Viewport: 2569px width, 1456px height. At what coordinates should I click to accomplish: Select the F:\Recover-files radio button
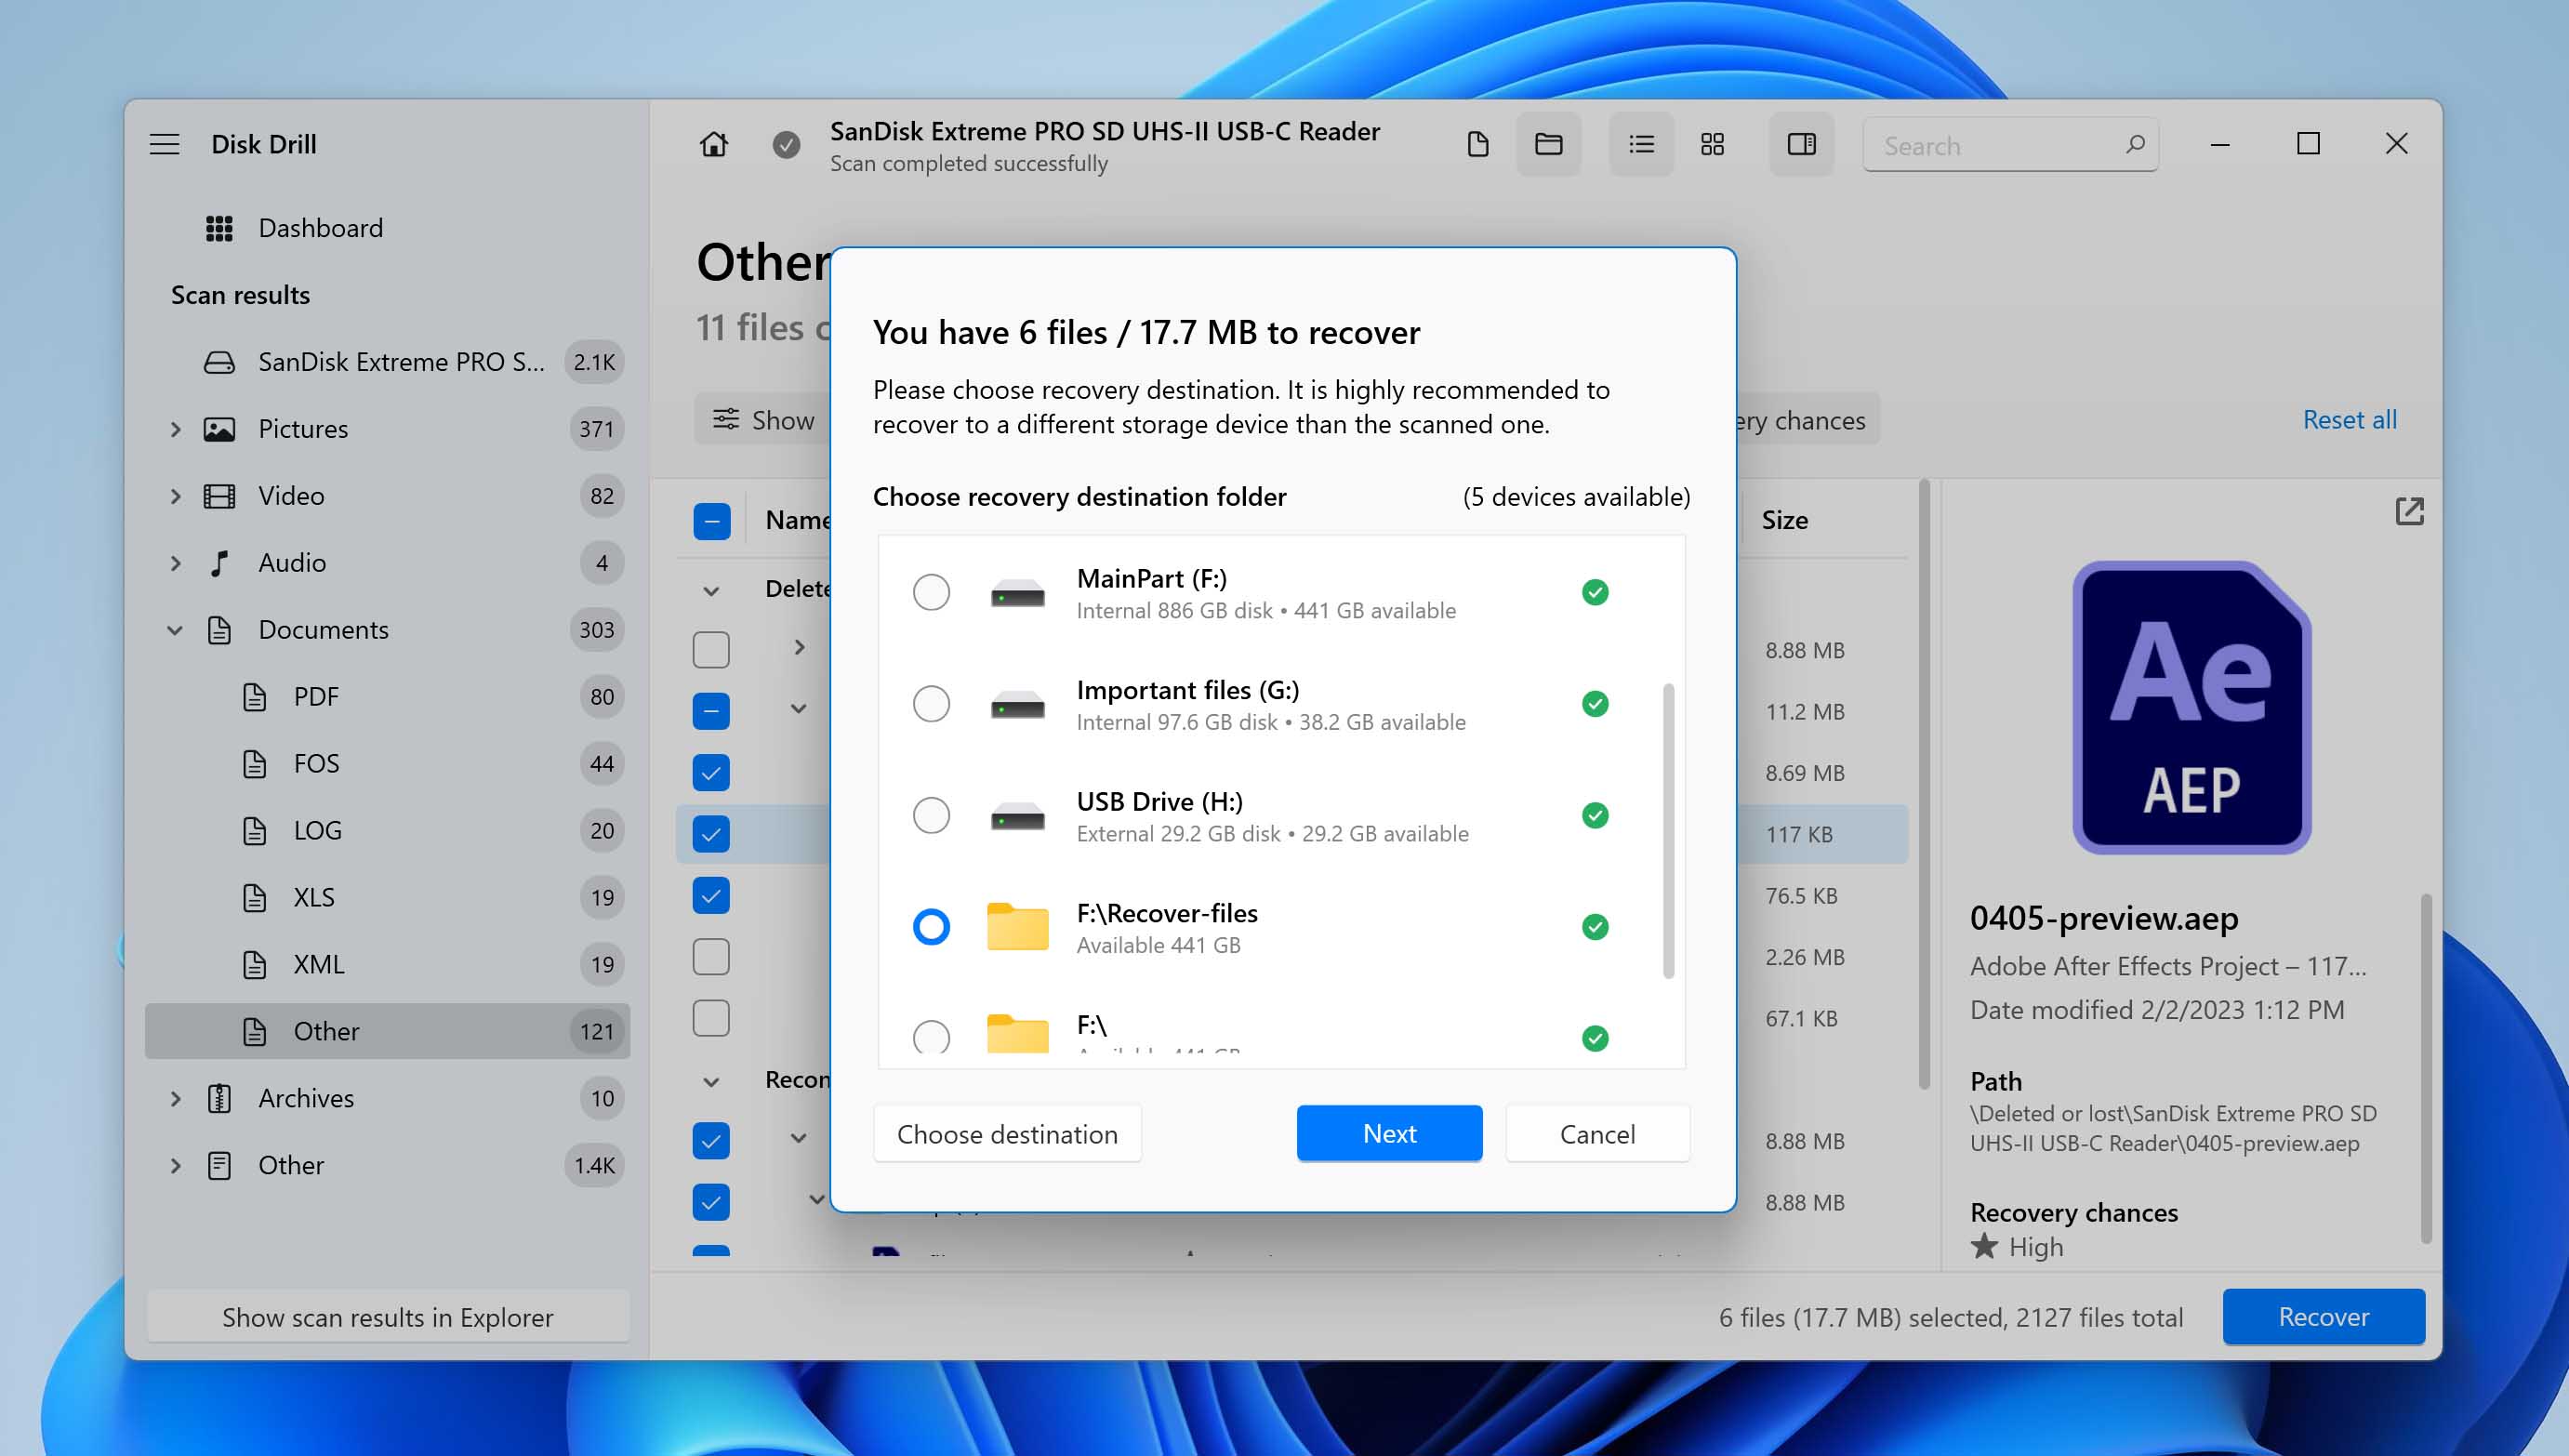tap(930, 927)
